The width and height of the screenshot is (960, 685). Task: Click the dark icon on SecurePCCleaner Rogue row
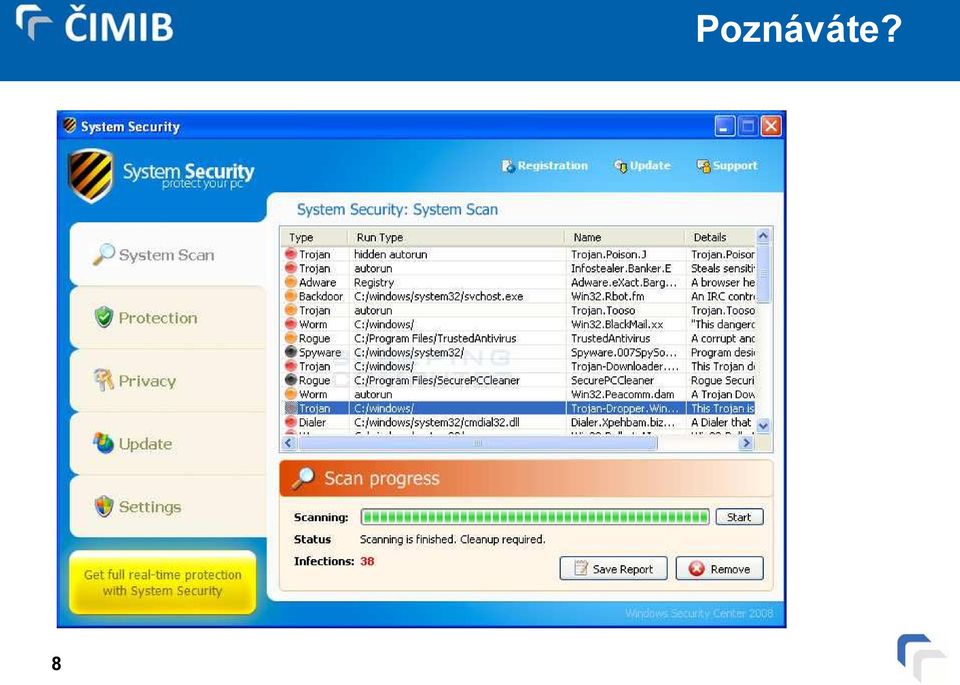[x=291, y=380]
